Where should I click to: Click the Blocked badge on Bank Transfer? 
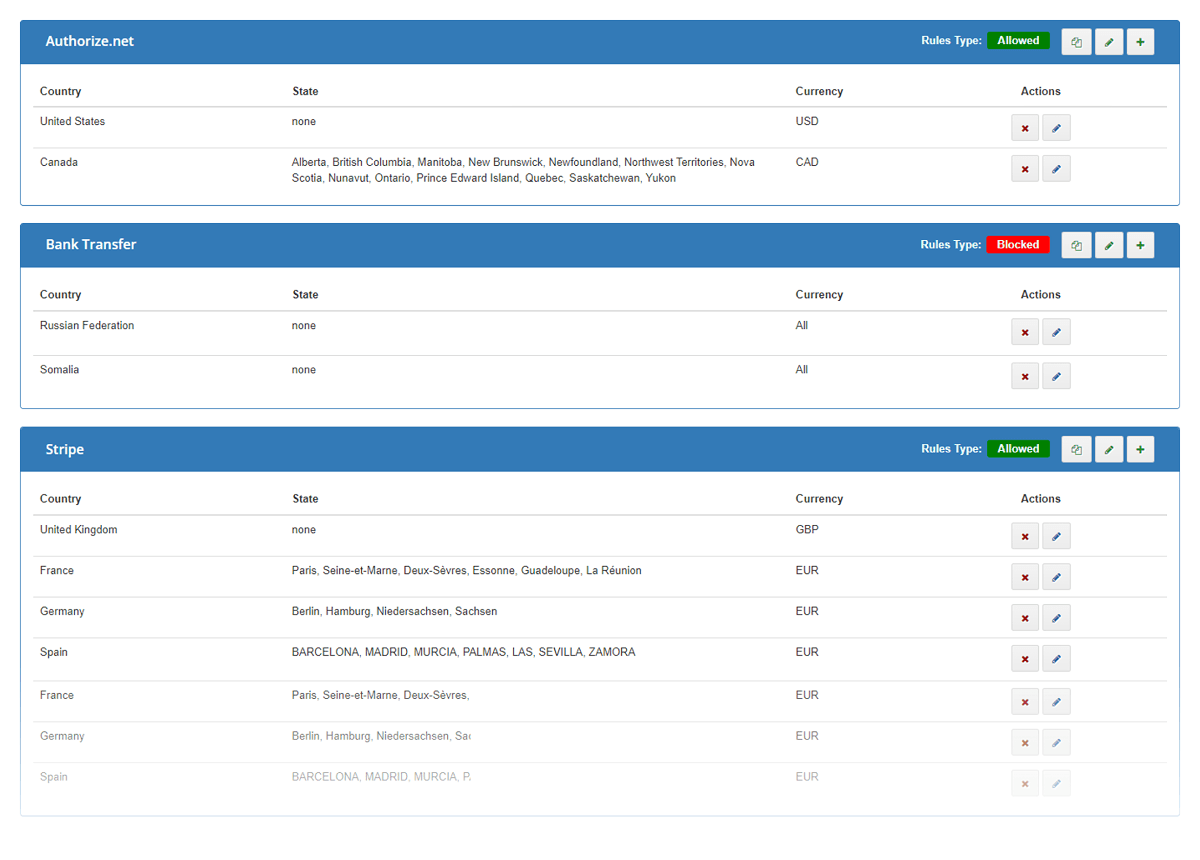click(1018, 245)
